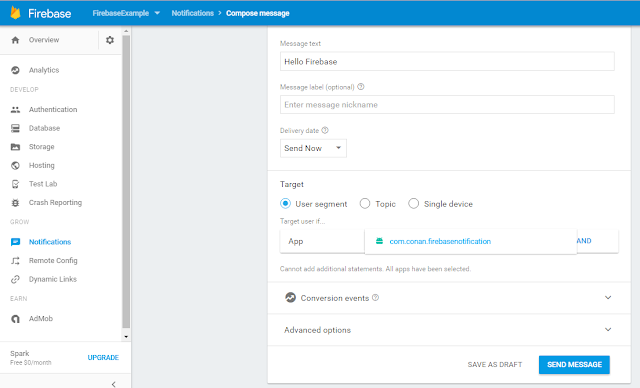
Task: Click the Send Message button
Action: [574, 365]
